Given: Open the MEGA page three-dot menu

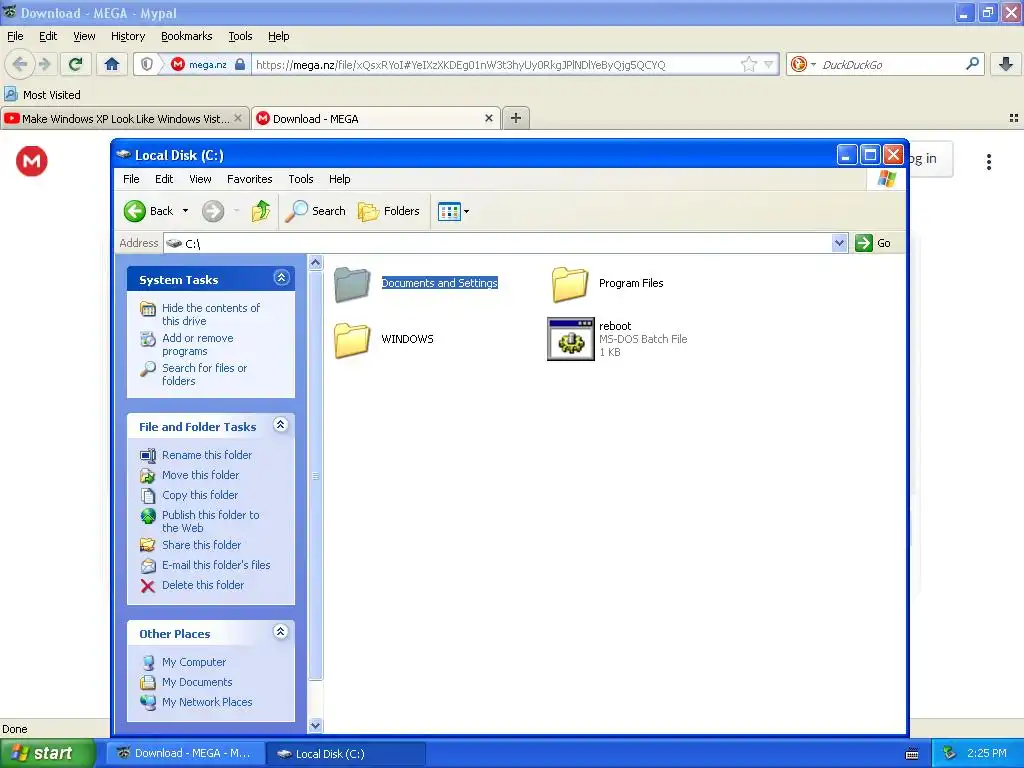Looking at the screenshot, I should 989,162.
